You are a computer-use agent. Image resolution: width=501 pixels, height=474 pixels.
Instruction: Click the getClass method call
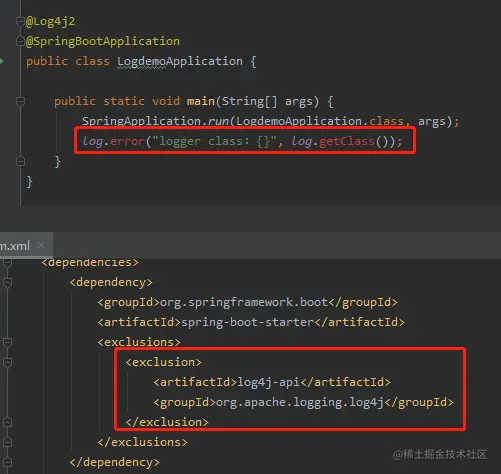click(x=347, y=141)
